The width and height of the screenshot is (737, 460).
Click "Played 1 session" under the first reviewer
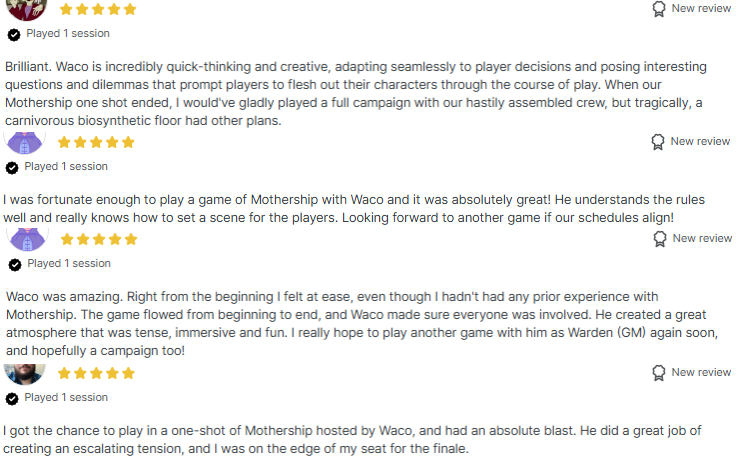point(68,33)
